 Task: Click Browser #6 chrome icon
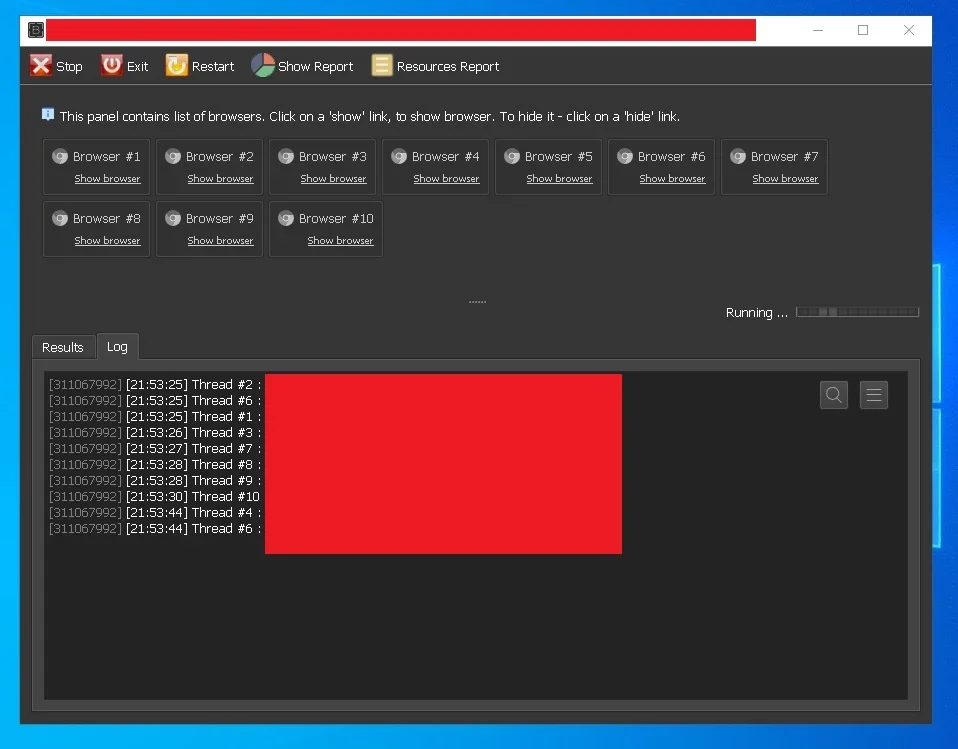tap(625, 156)
